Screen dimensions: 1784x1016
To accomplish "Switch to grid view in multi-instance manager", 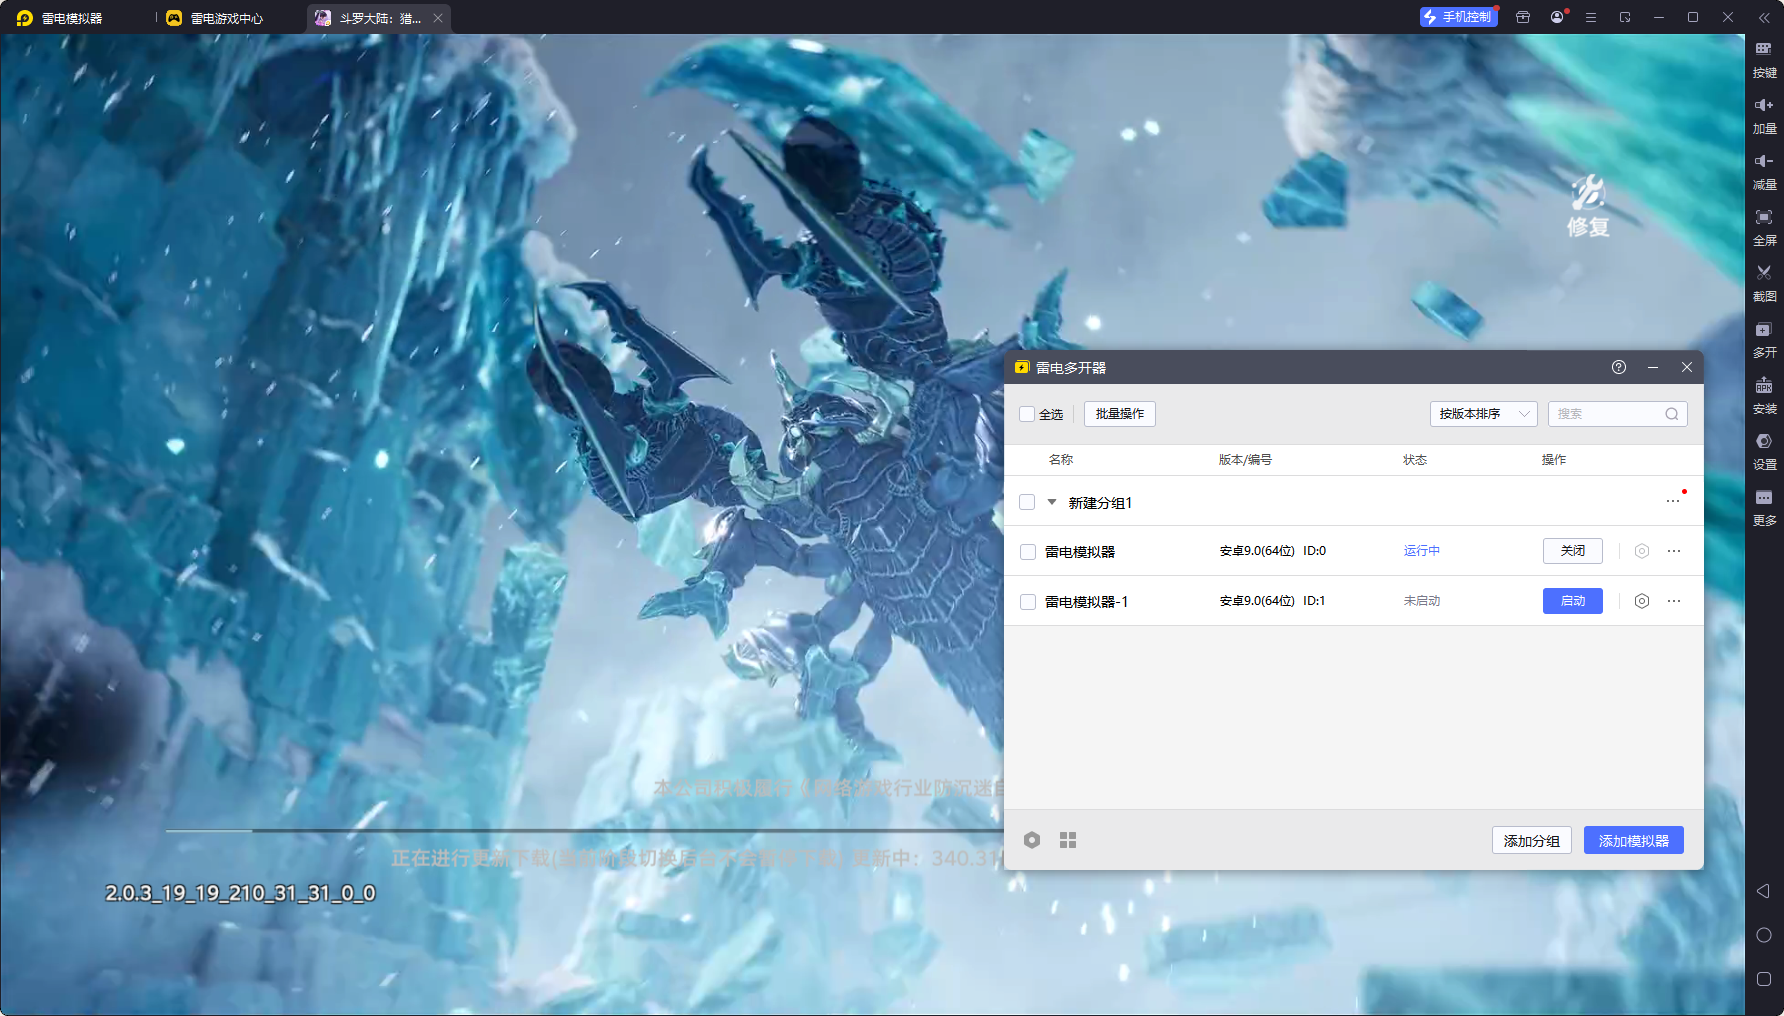I will point(1068,840).
